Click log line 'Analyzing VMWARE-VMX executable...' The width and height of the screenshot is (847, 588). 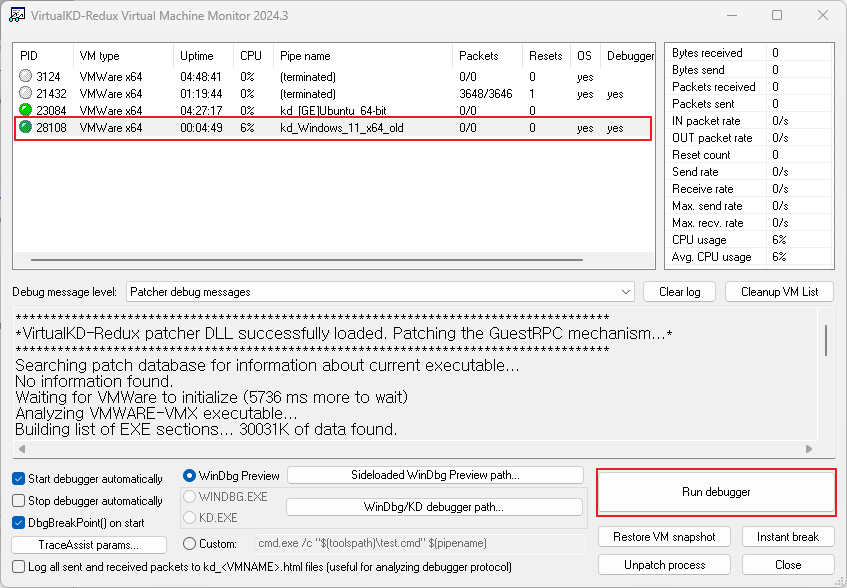[156, 414]
